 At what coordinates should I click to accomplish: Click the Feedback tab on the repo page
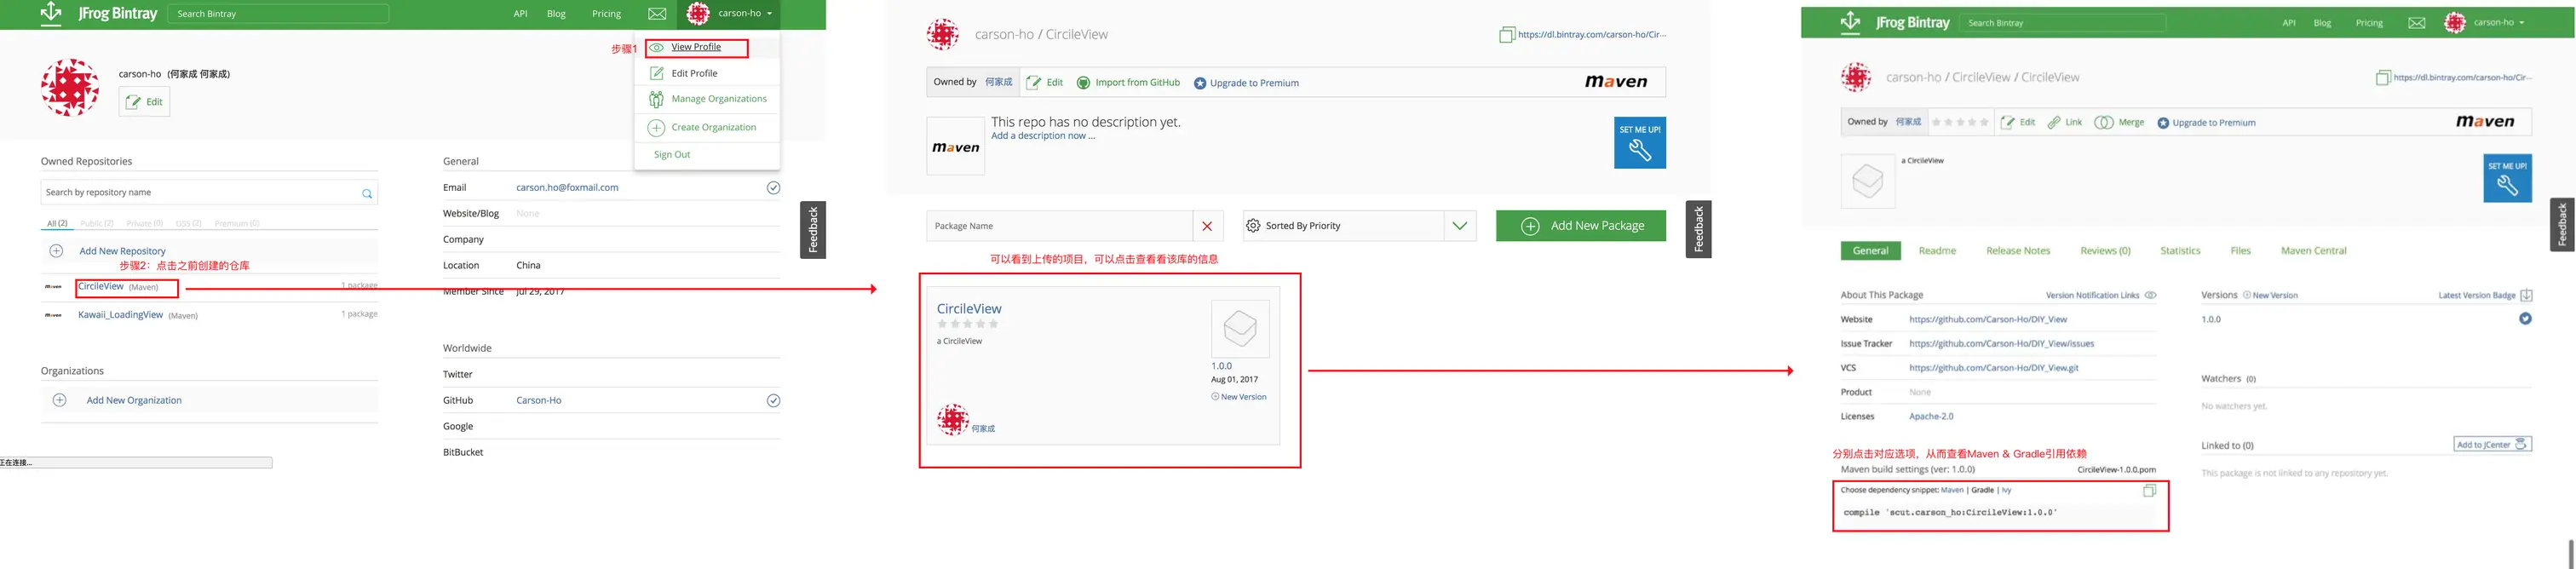(1698, 229)
